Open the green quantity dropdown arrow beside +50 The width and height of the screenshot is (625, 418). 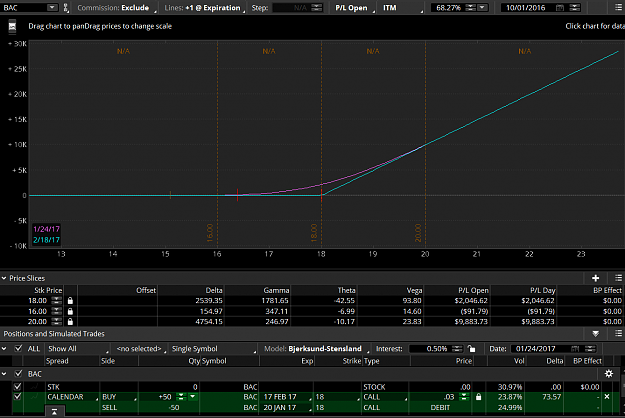[x=193, y=397]
